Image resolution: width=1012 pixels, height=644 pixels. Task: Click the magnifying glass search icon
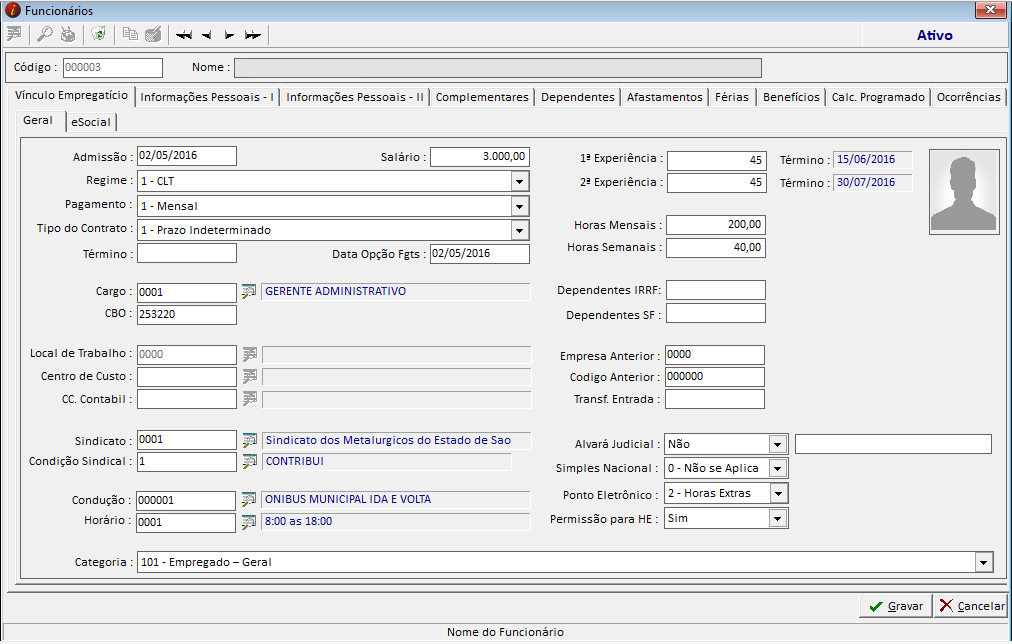point(45,34)
